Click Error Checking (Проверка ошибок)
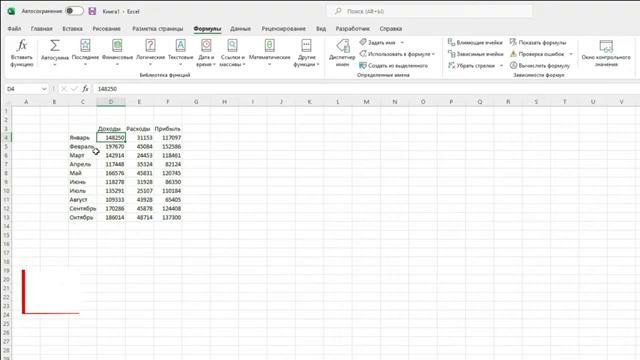The image size is (640, 360). click(x=537, y=54)
